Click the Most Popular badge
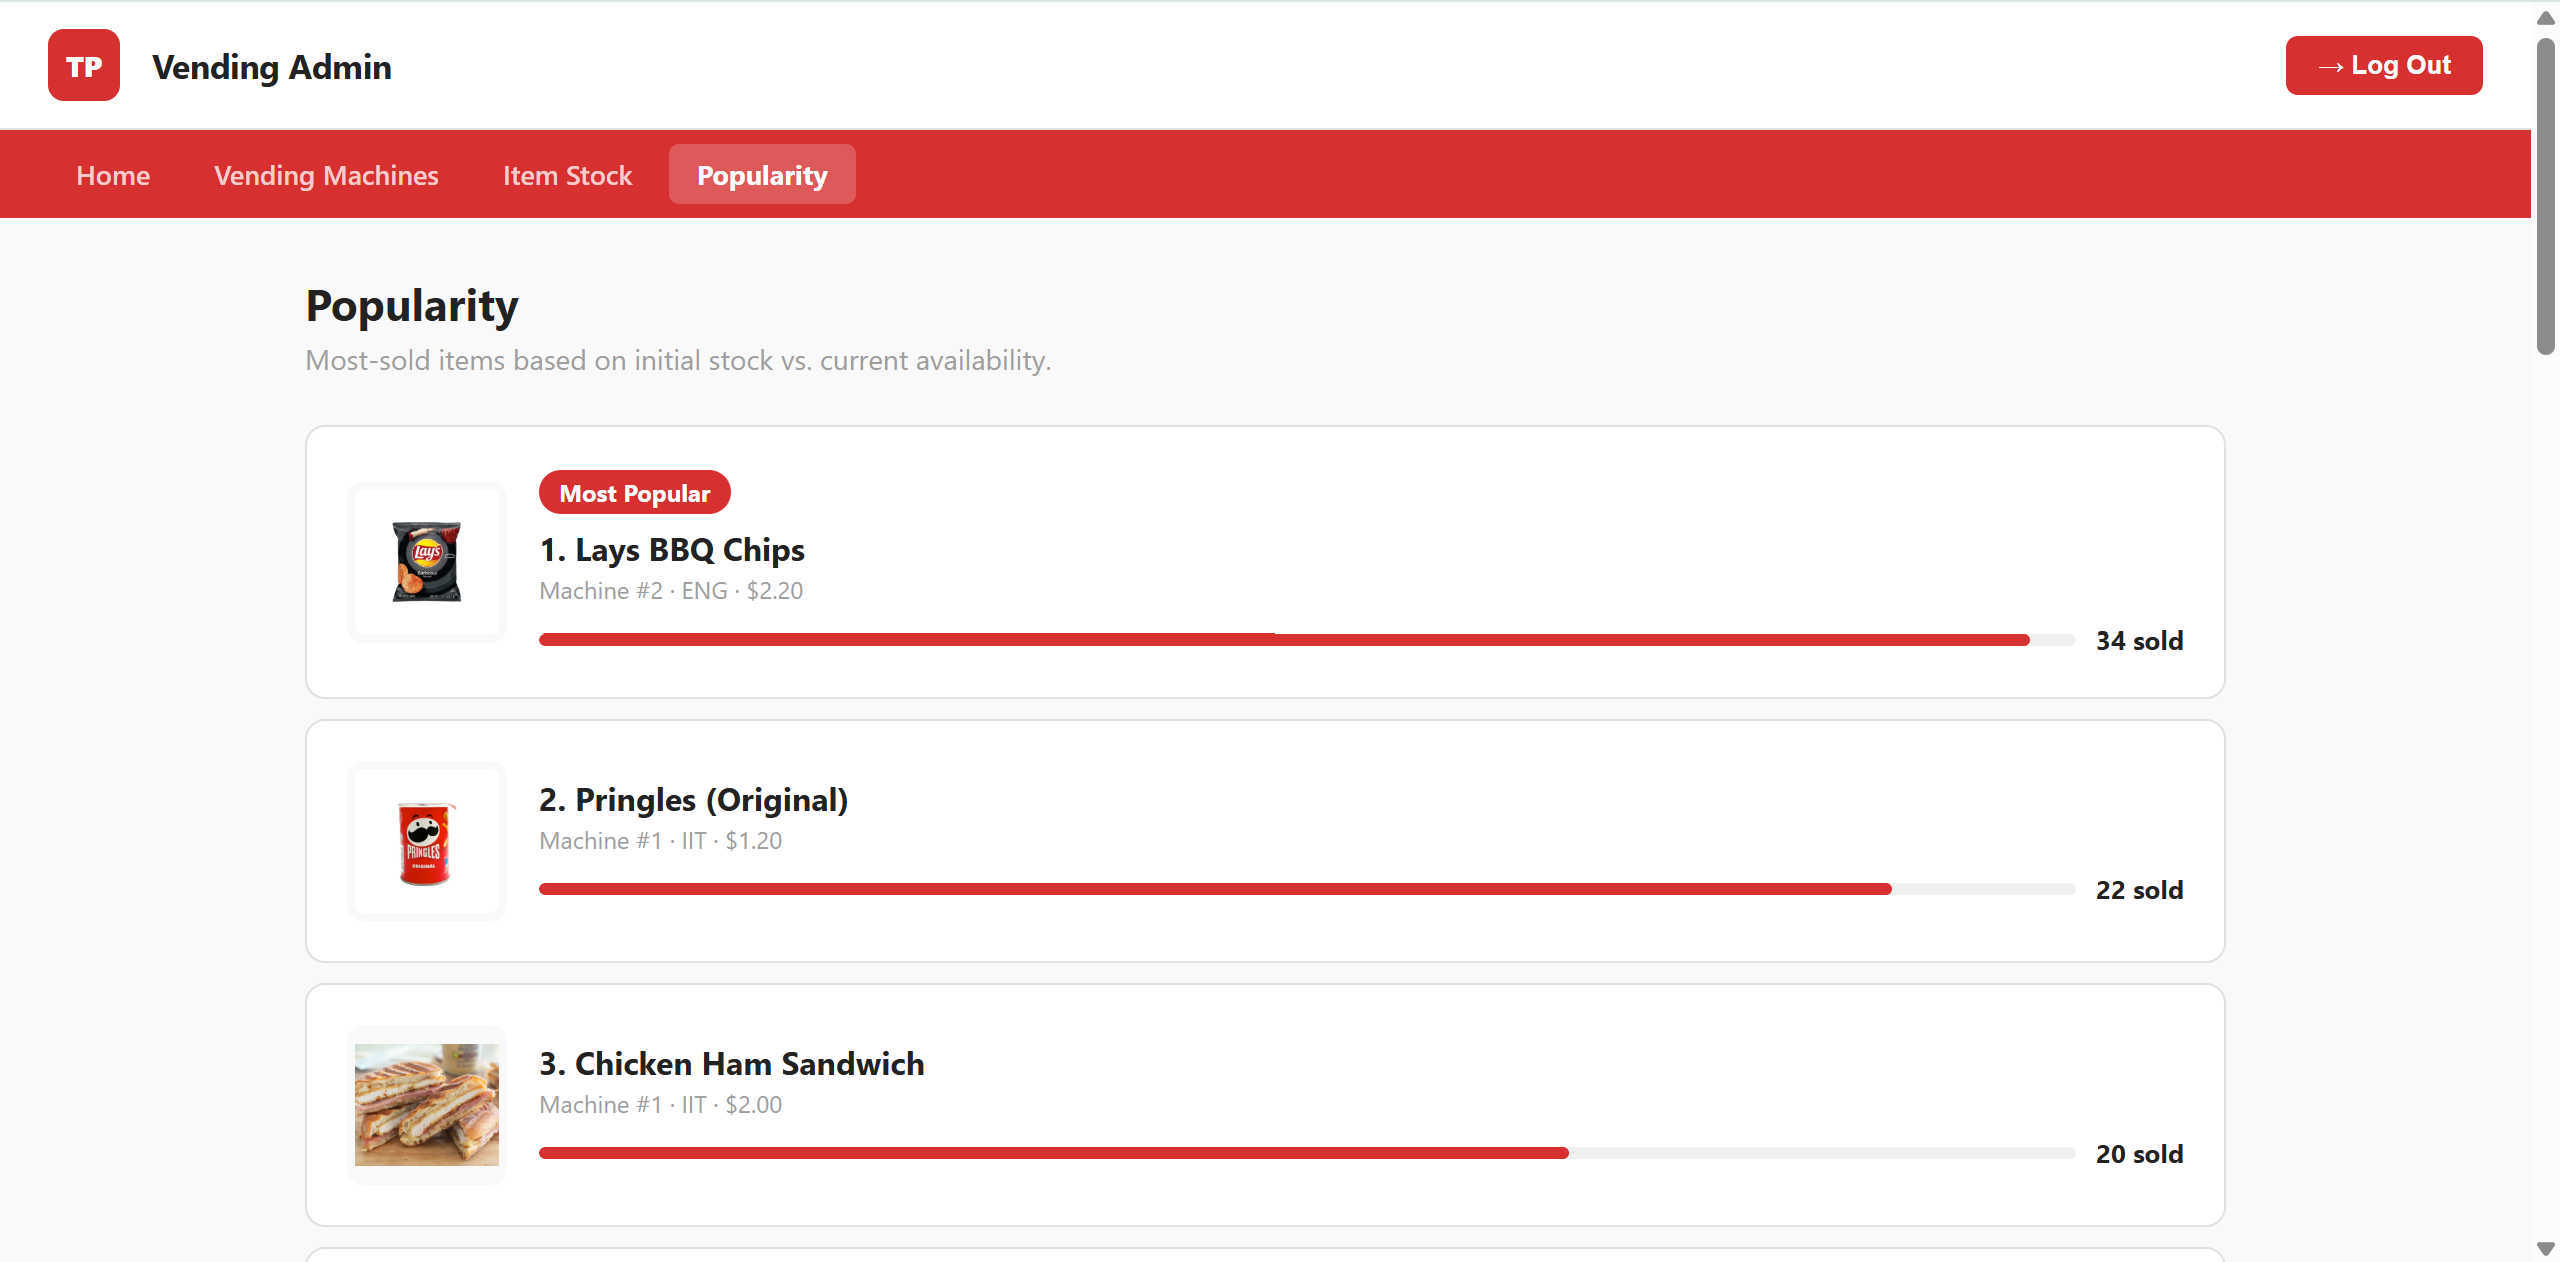This screenshot has width=2560, height=1262. pyautogui.click(x=635, y=493)
